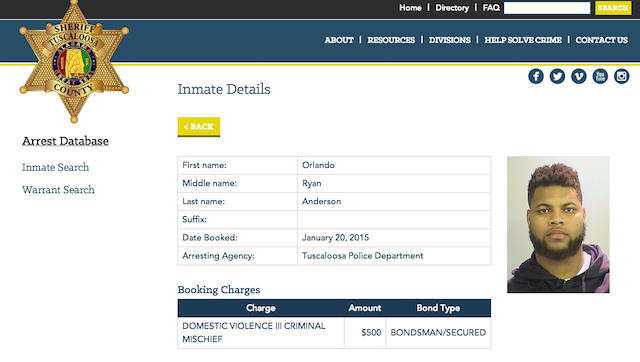Viewport: 640px width, 362px height.
Task: Open the Twitter social icon
Action: 557,76
